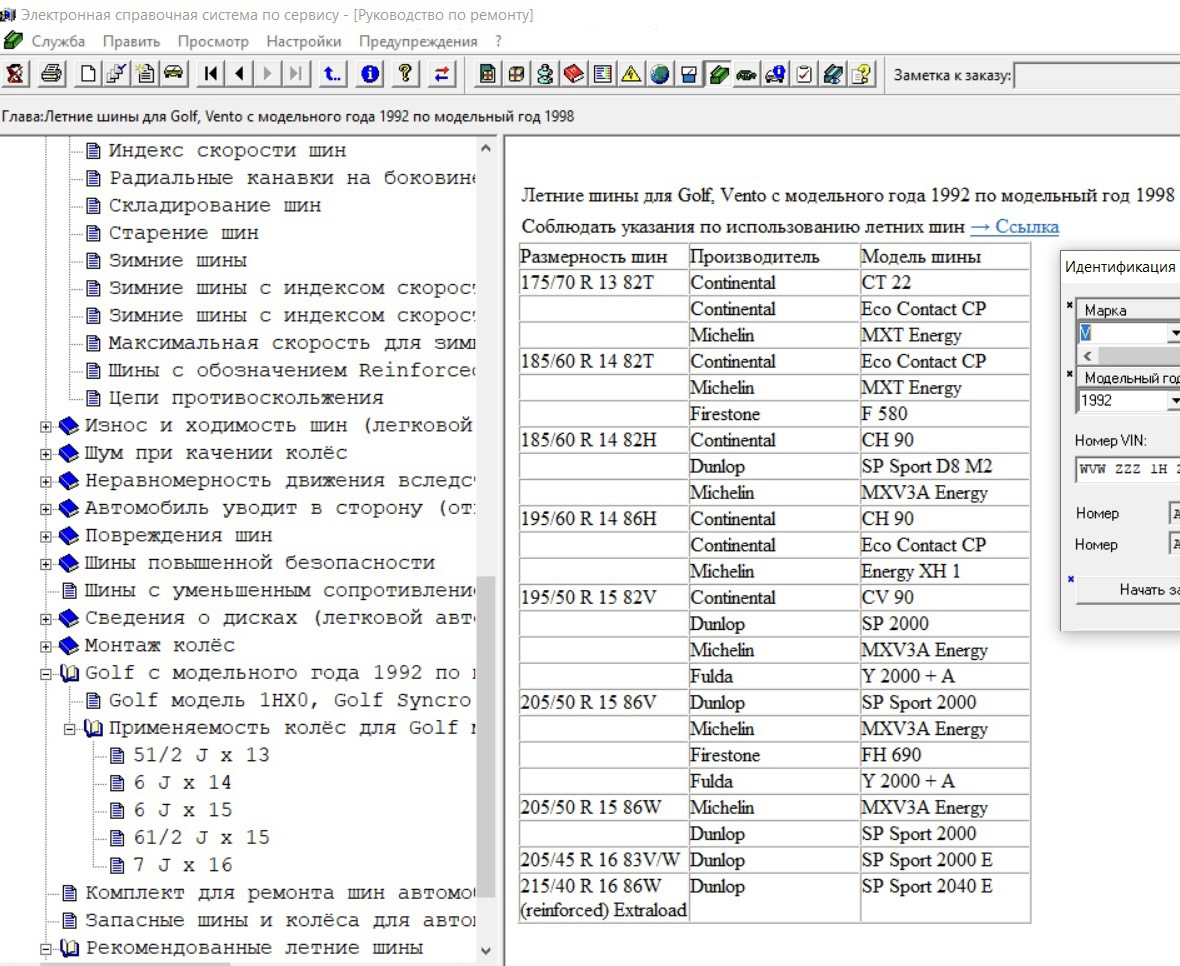Click the document with question mark icon
This screenshot has height=966, width=1180.
[862, 74]
